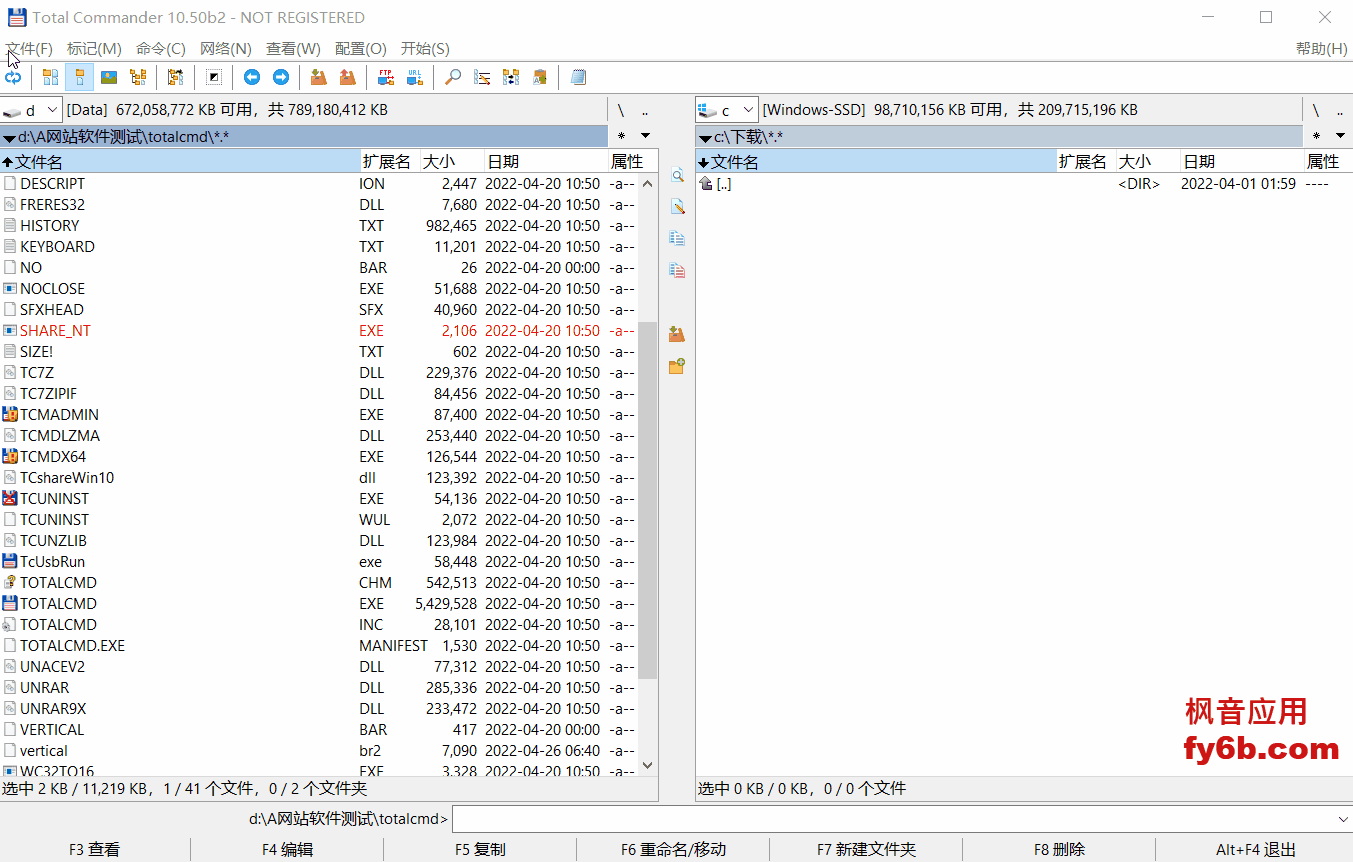Launch the notepad icon in toolbar

coord(578,77)
